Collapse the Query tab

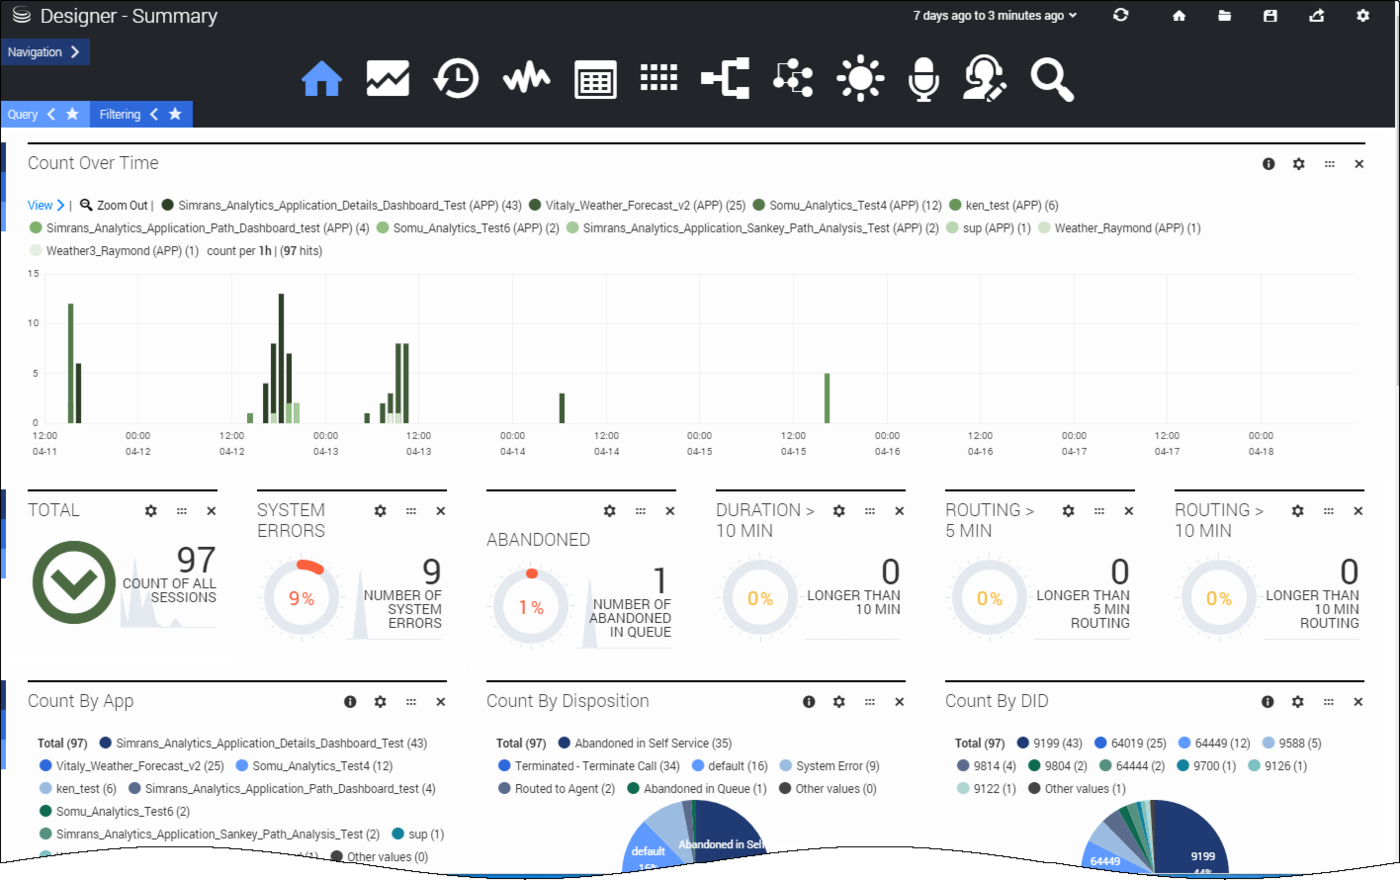[x=51, y=114]
